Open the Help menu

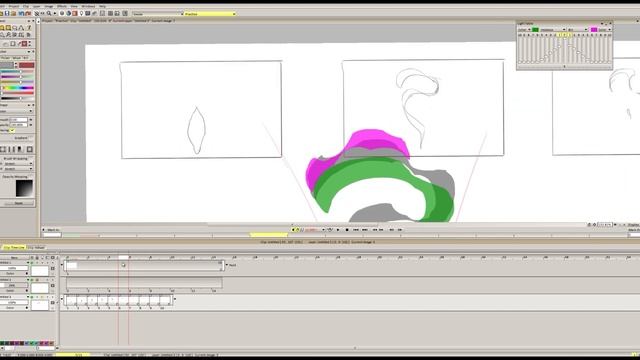(x=102, y=7)
